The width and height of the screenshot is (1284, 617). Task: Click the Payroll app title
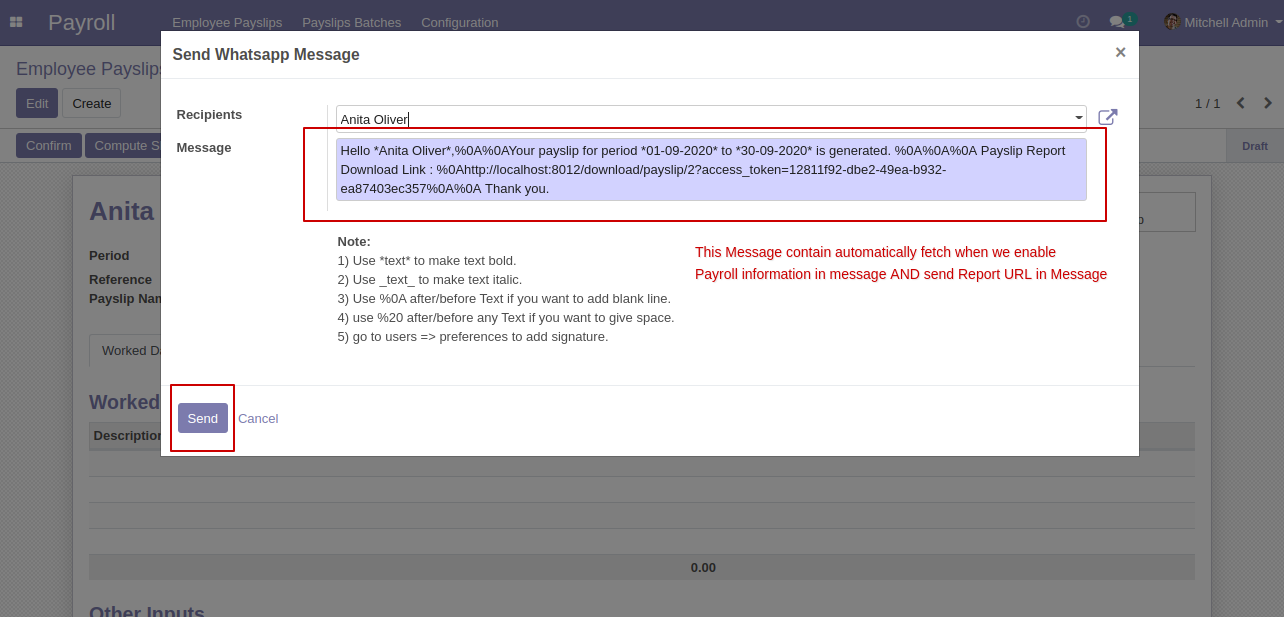[x=82, y=22]
